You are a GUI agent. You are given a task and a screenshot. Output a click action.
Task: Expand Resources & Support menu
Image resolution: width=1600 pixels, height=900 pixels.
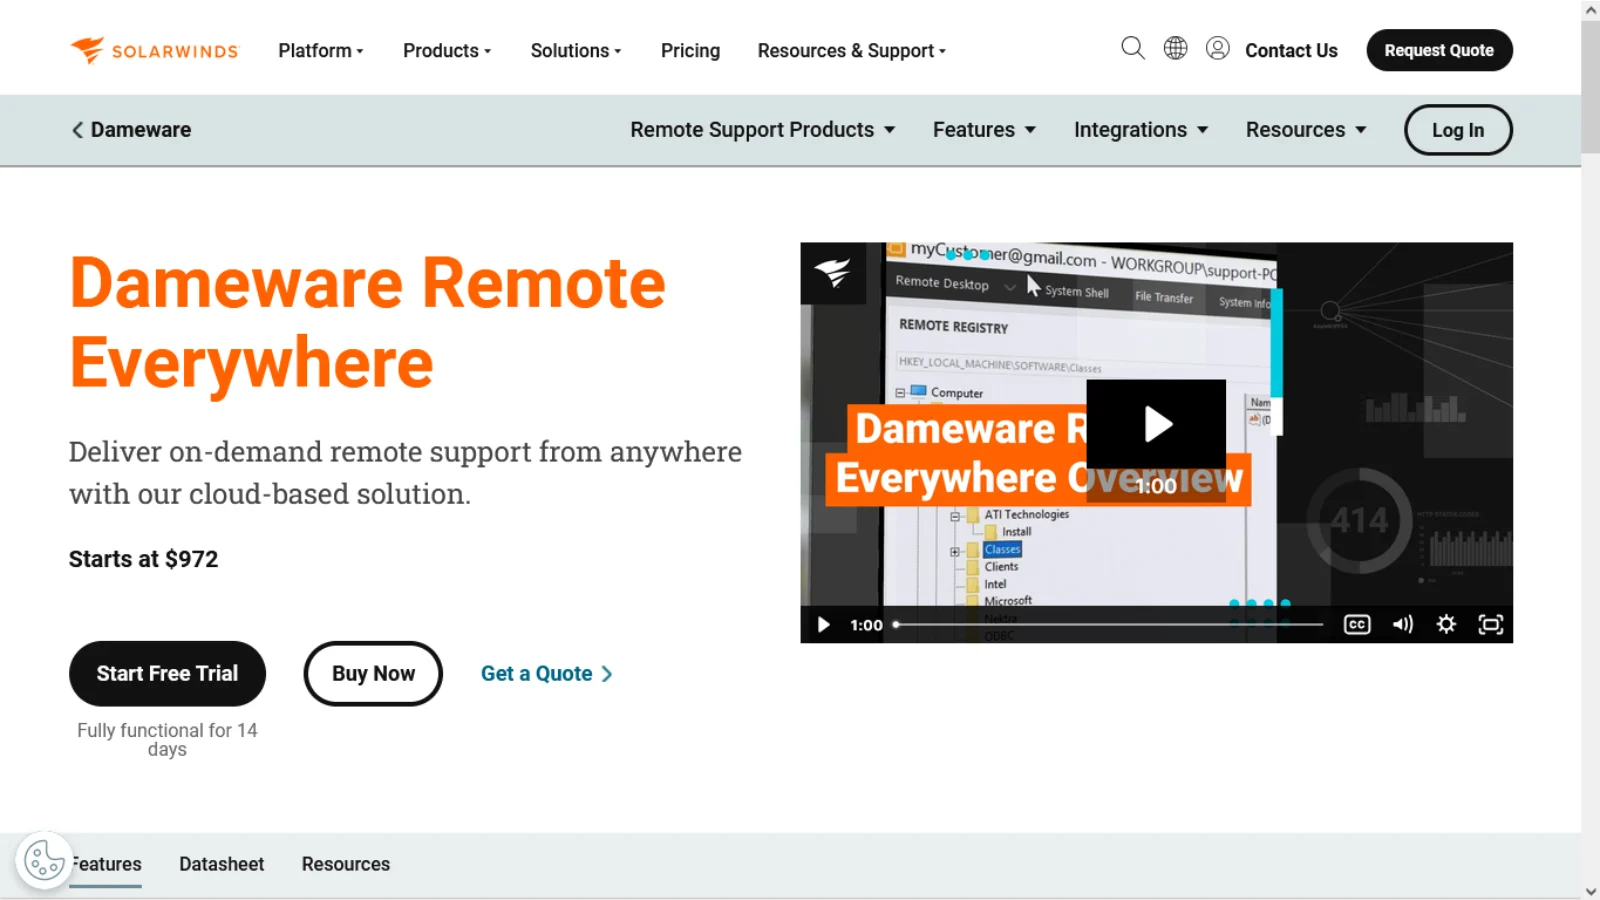point(851,50)
